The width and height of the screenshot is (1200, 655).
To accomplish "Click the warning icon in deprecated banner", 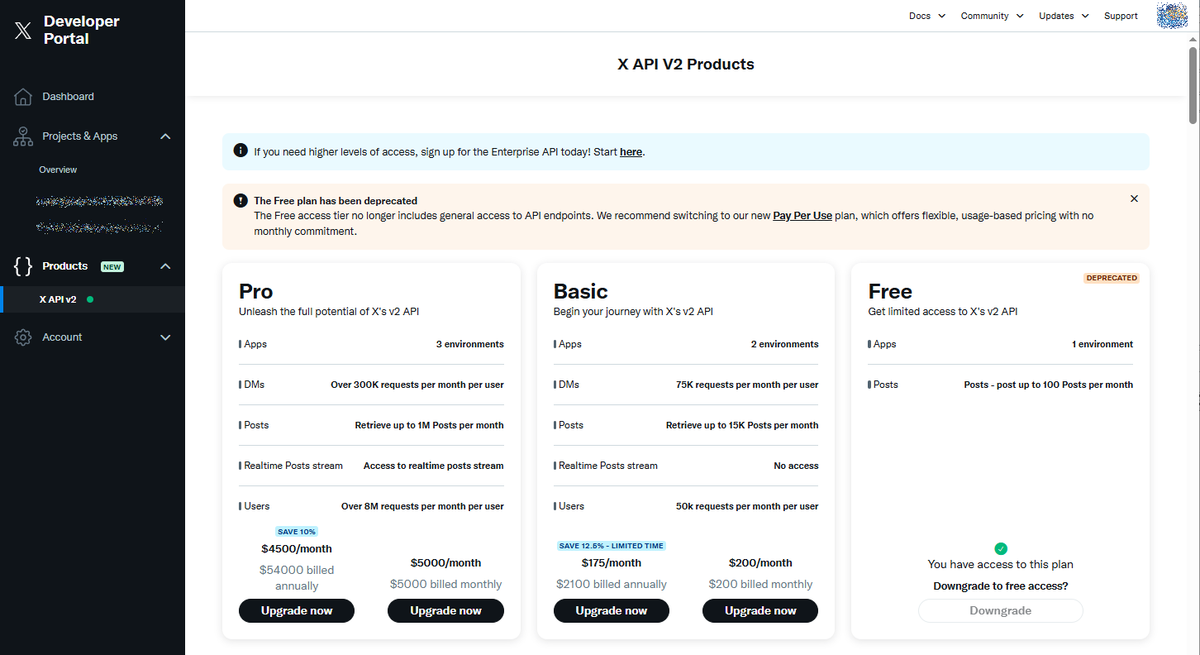I will 240,200.
